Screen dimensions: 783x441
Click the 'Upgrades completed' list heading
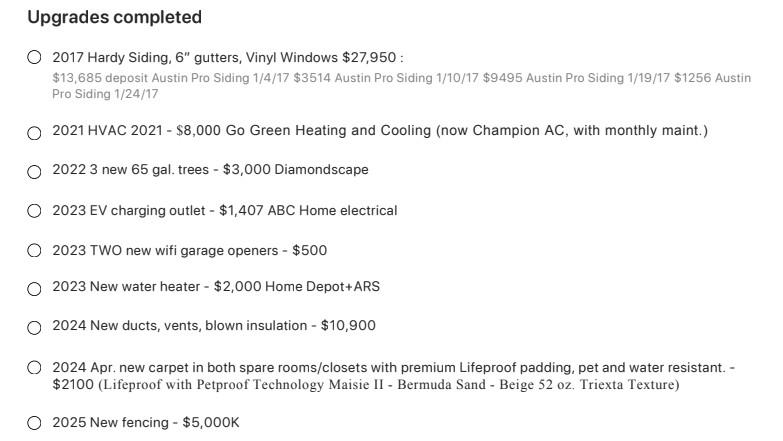(114, 17)
